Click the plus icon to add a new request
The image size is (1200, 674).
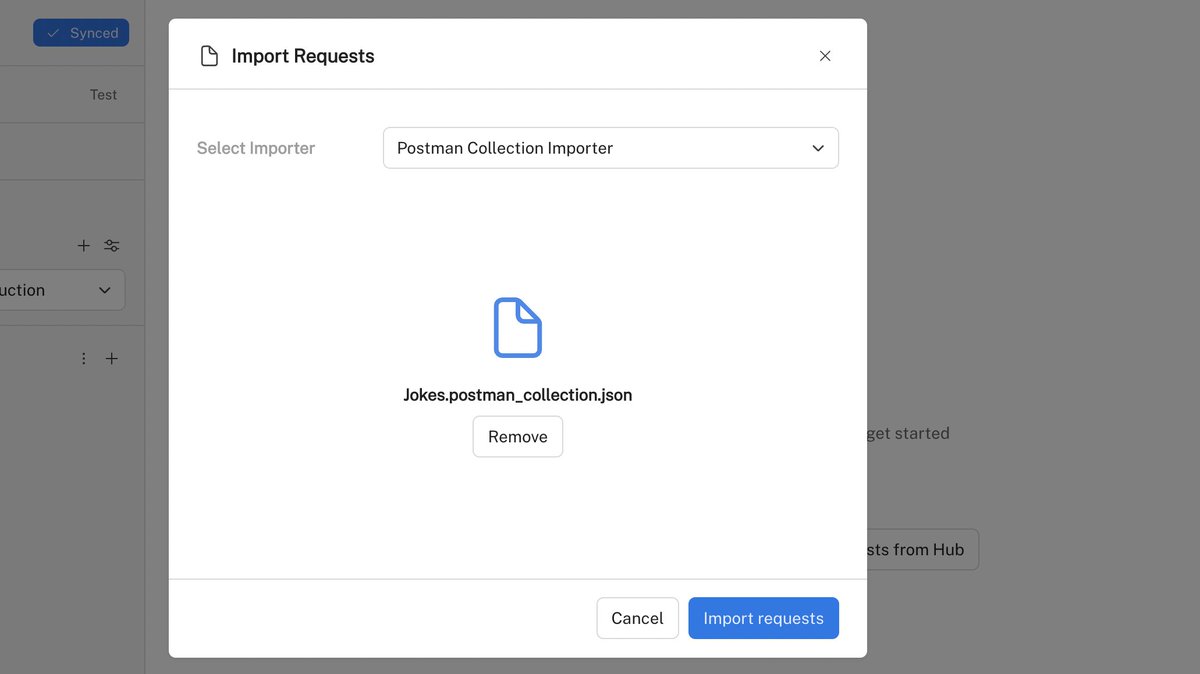84,245
